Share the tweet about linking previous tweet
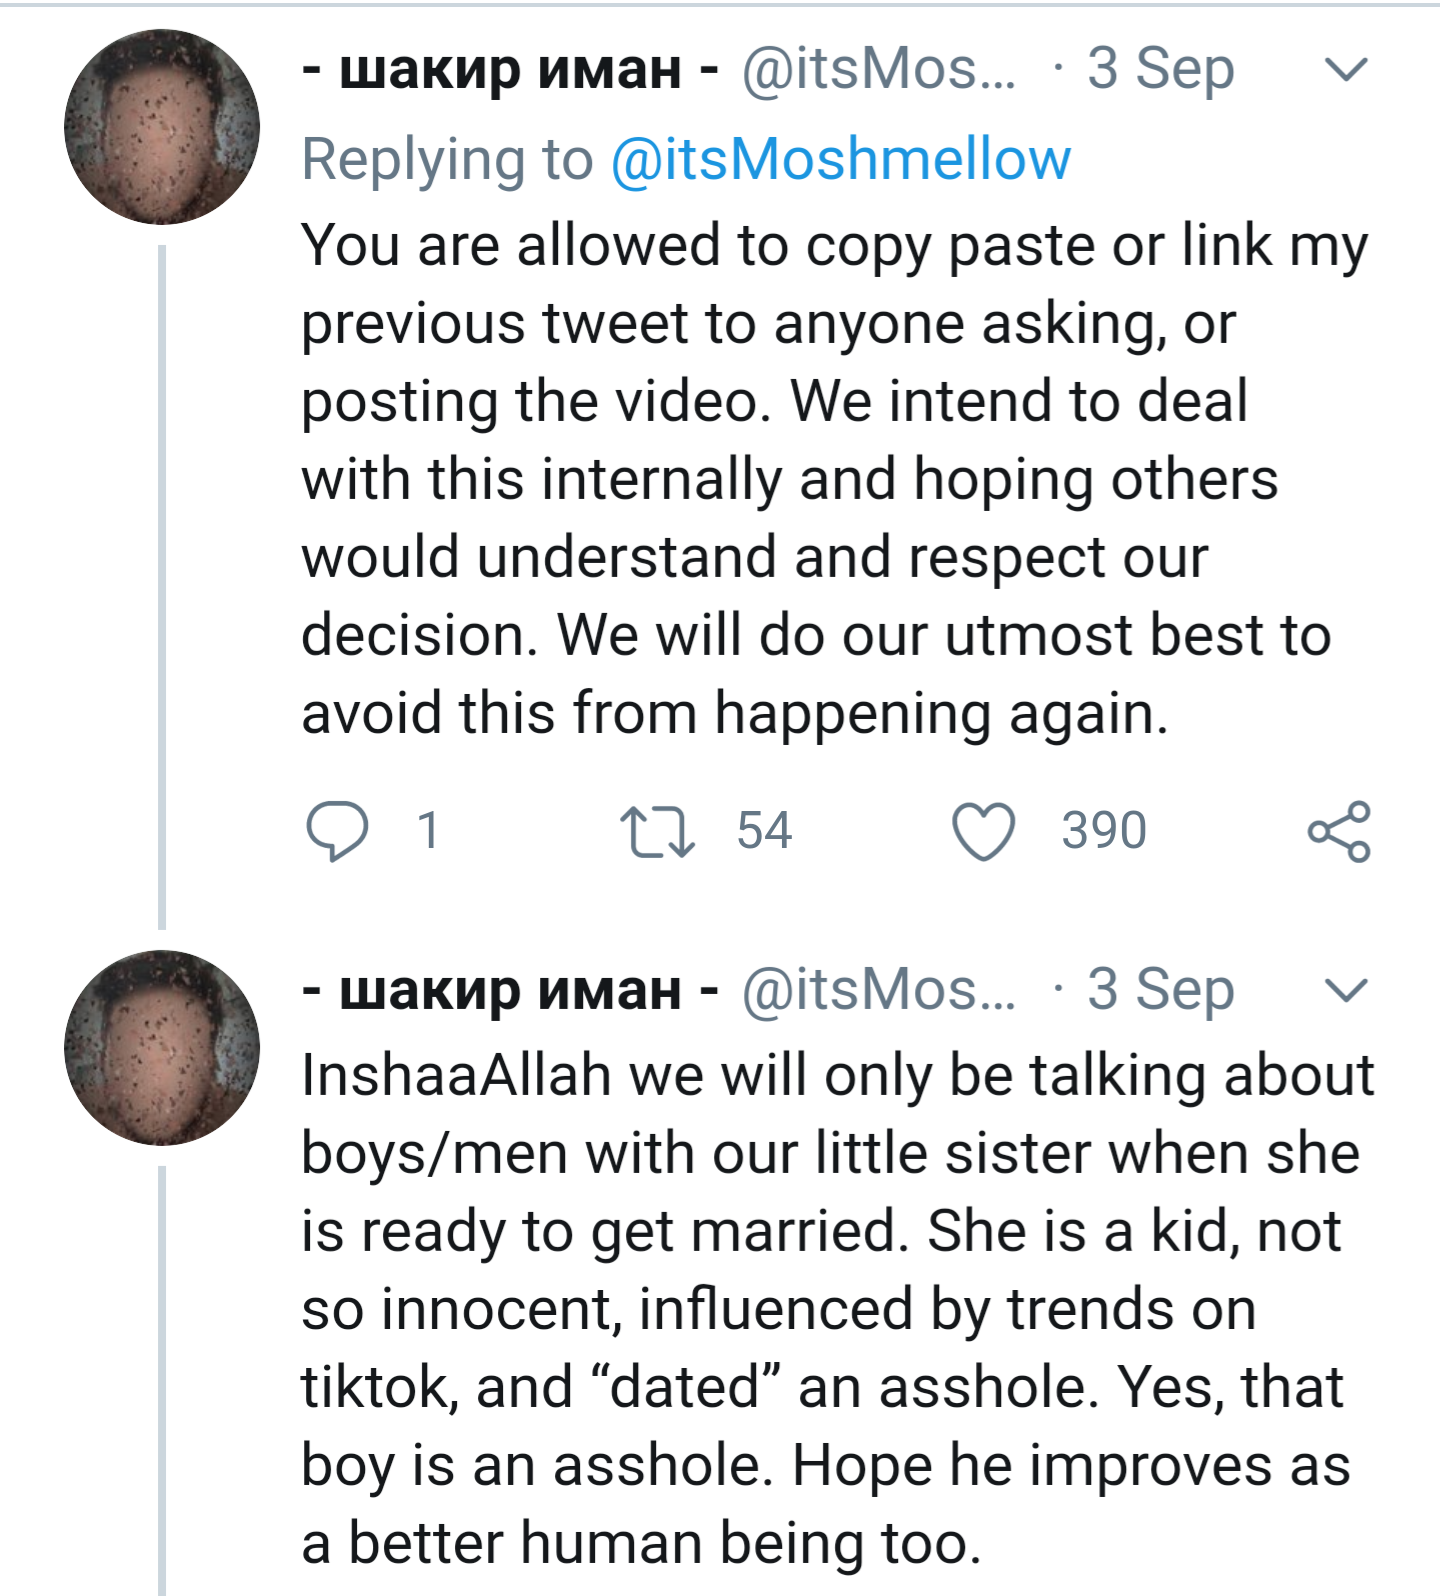Image resolution: width=1440 pixels, height=1596 pixels. (x=1339, y=831)
